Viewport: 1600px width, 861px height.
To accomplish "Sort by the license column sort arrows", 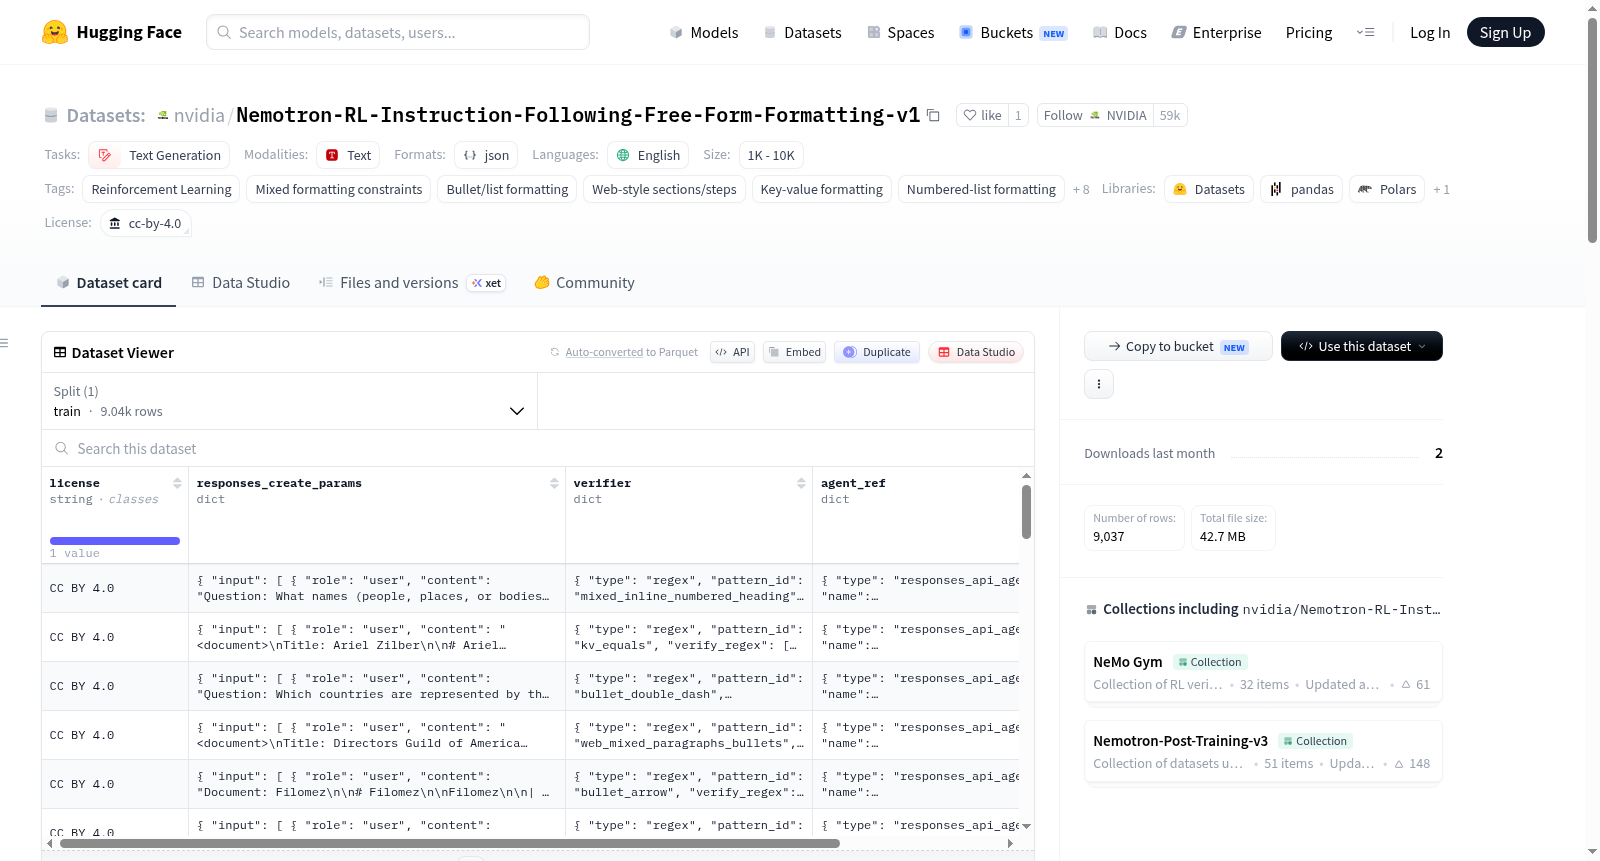I will (x=177, y=483).
